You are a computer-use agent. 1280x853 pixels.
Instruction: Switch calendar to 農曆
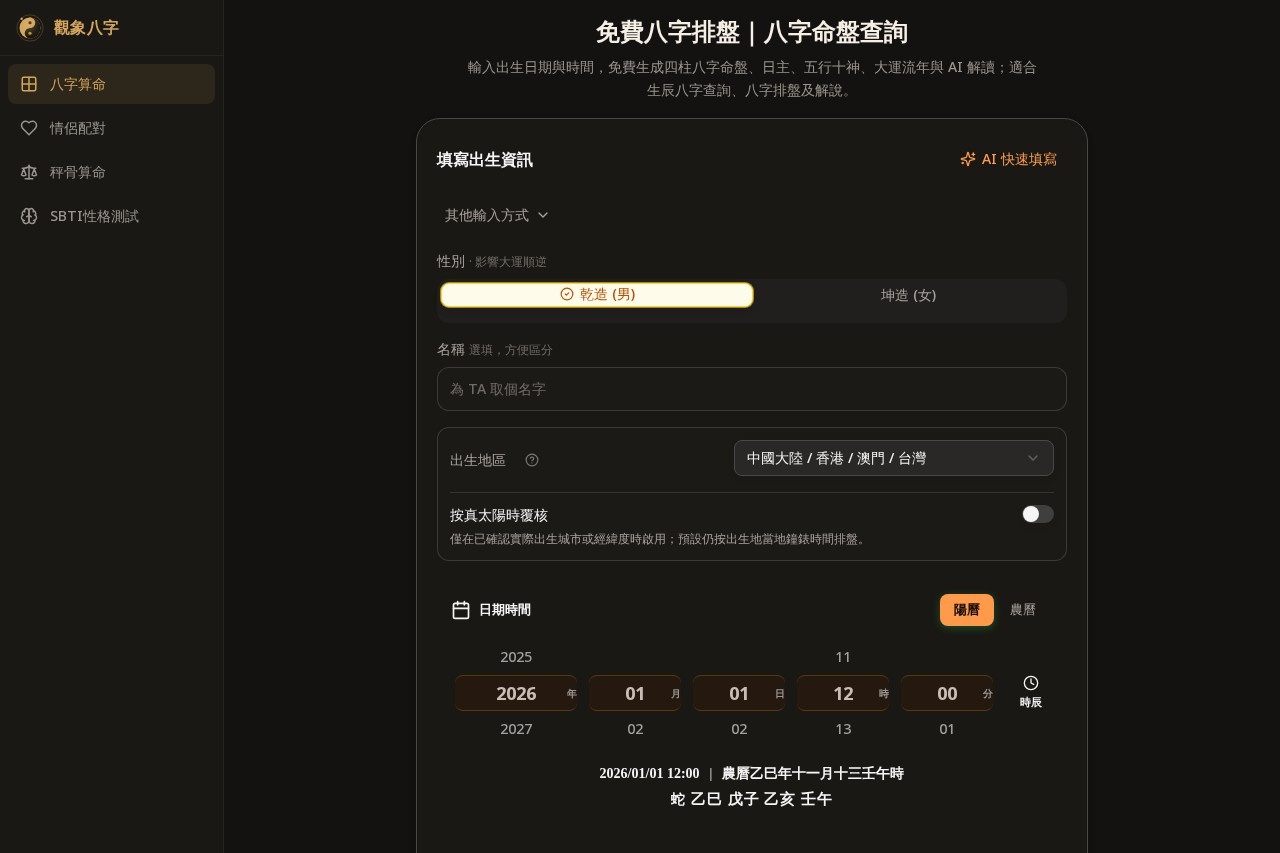point(1023,610)
